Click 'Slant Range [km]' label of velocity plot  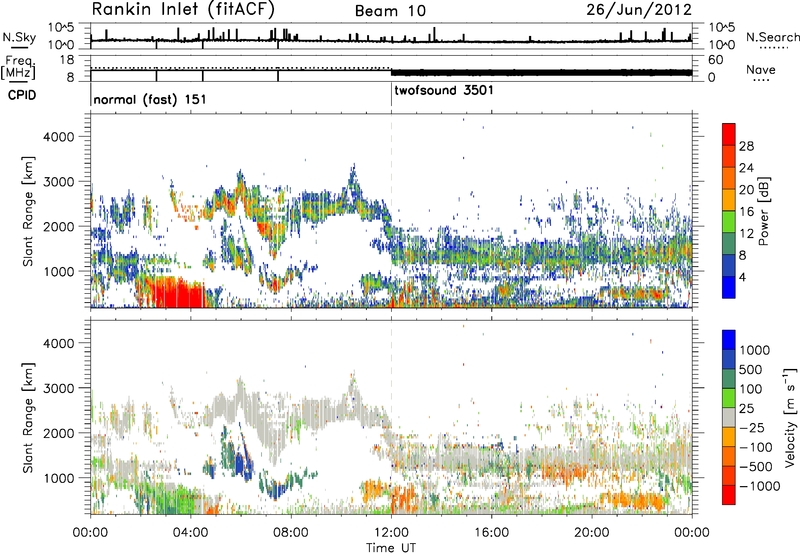click(28, 417)
